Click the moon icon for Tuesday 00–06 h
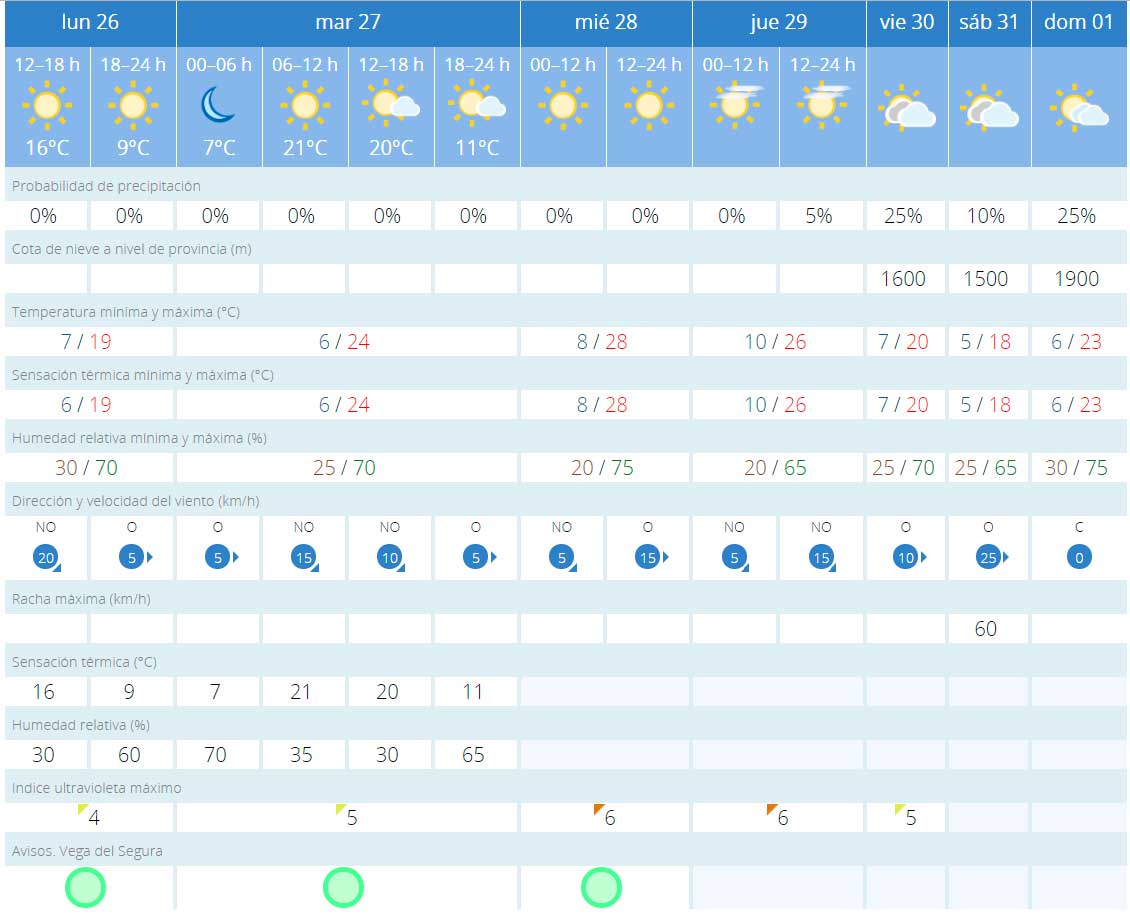This screenshot has height=916, width=1130. point(218,104)
